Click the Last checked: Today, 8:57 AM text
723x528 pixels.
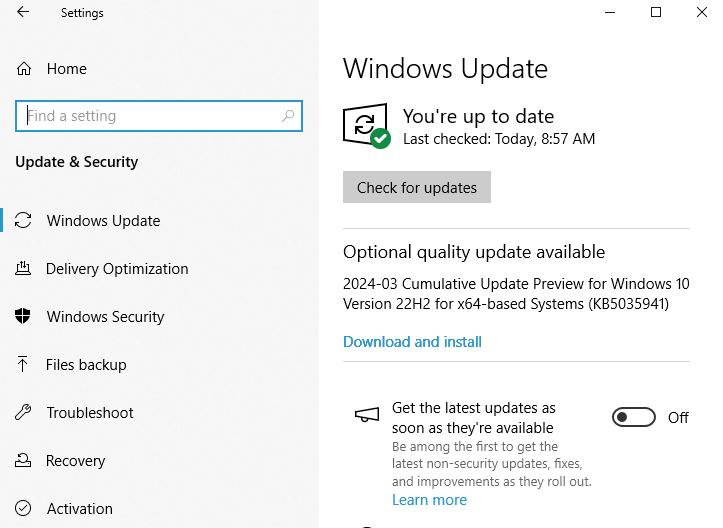(499, 139)
